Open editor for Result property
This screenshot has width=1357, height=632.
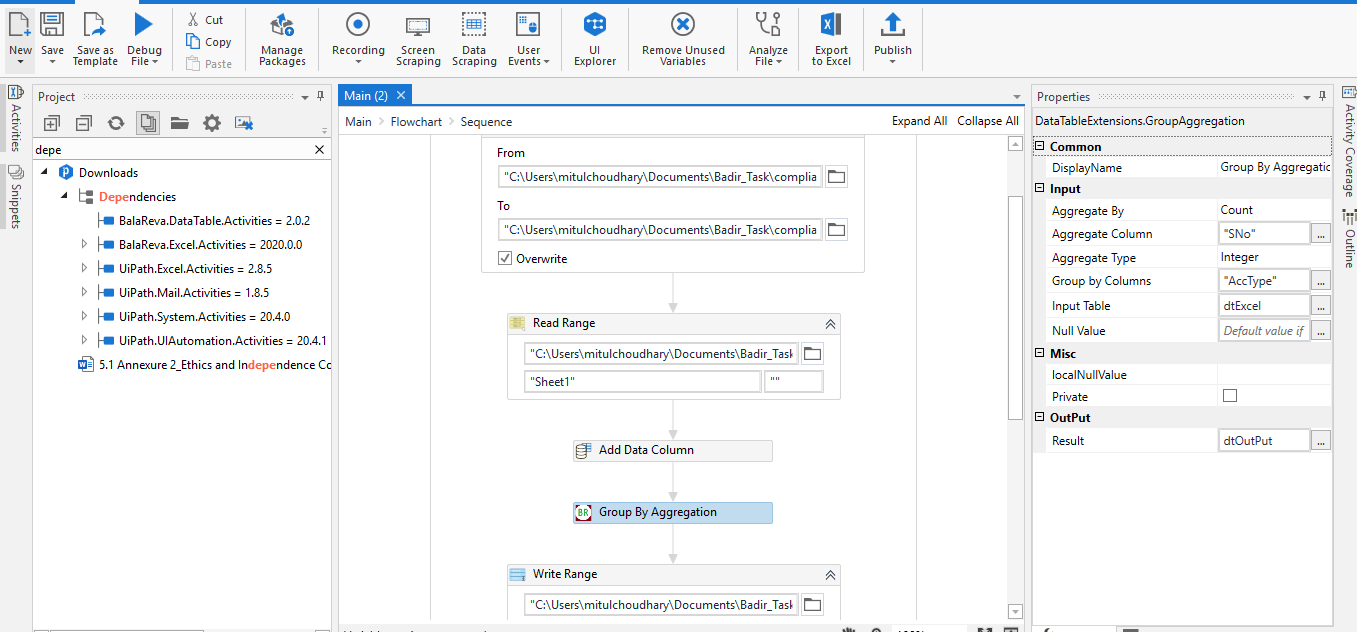tap(1321, 440)
